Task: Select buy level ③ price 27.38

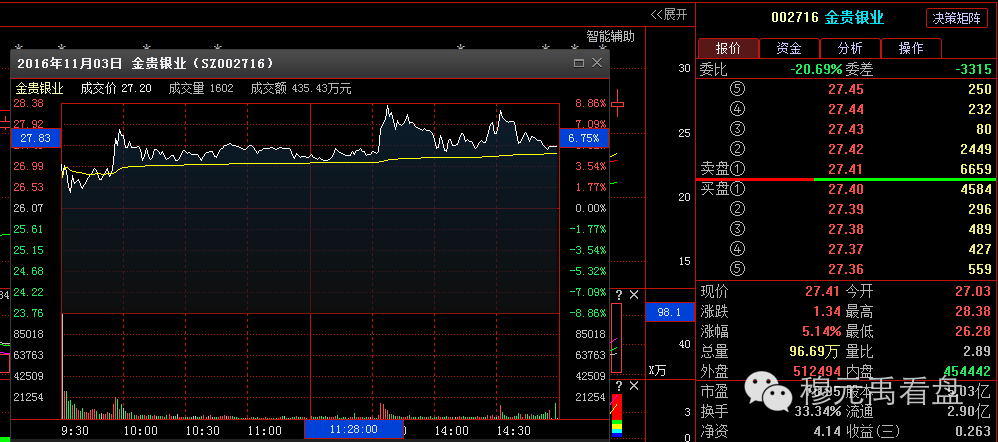Action: (x=846, y=229)
